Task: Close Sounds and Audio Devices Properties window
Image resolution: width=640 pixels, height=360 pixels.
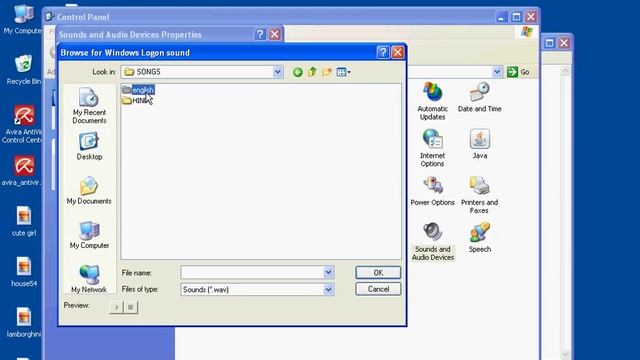Action: pos(275,34)
